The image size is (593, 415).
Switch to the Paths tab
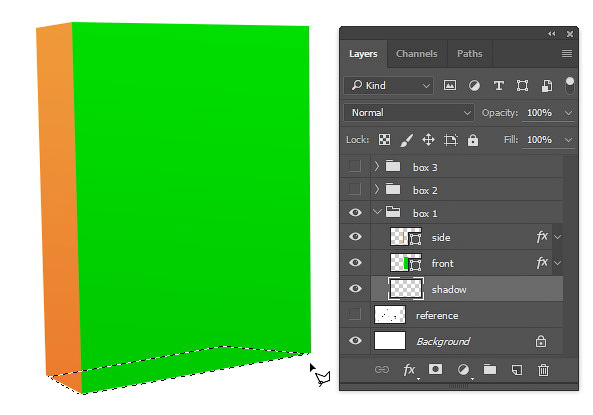tap(470, 54)
